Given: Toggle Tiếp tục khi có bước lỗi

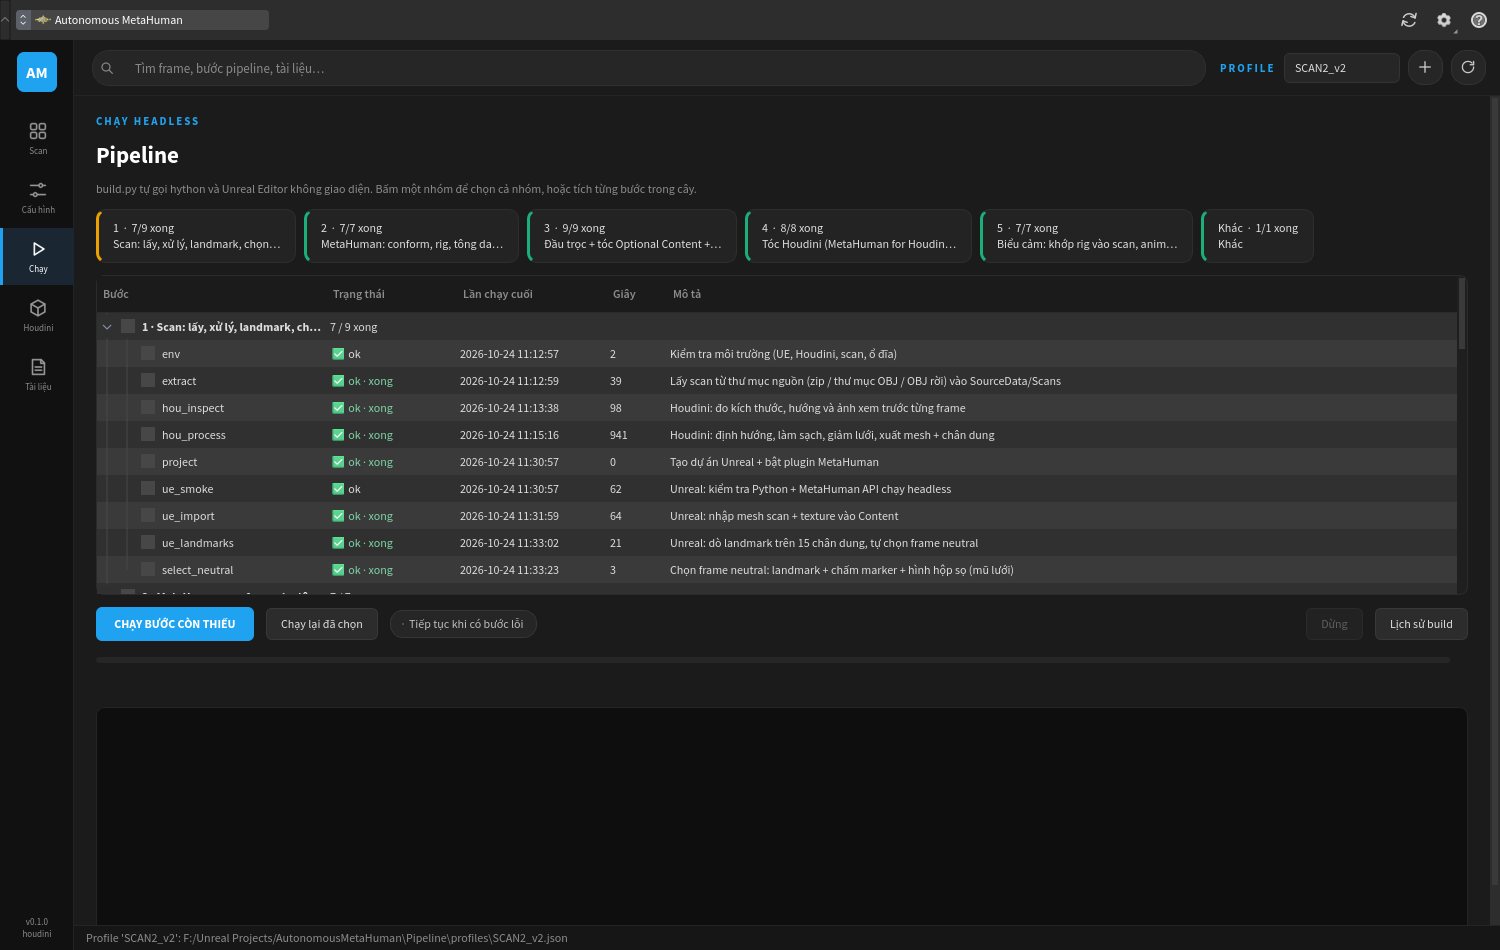Looking at the screenshot, I should (463, 624).
